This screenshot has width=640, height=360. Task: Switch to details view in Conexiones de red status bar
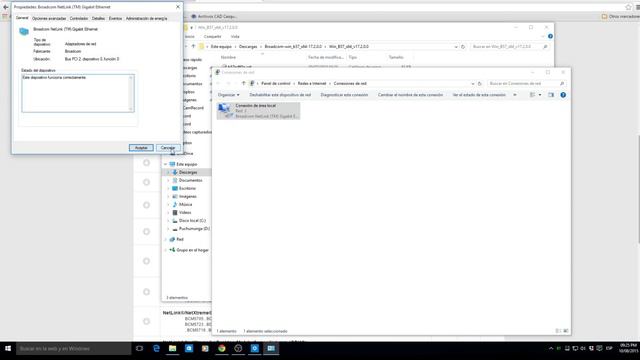pos(558,331)
